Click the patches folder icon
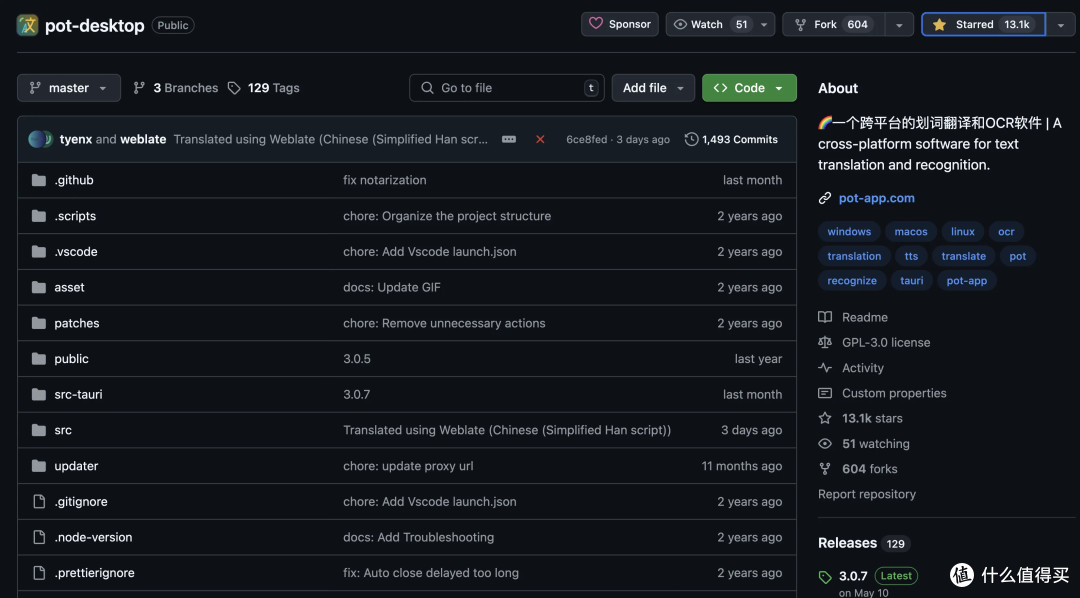This screenshot has height=598, width=1080. coord(39,323)
